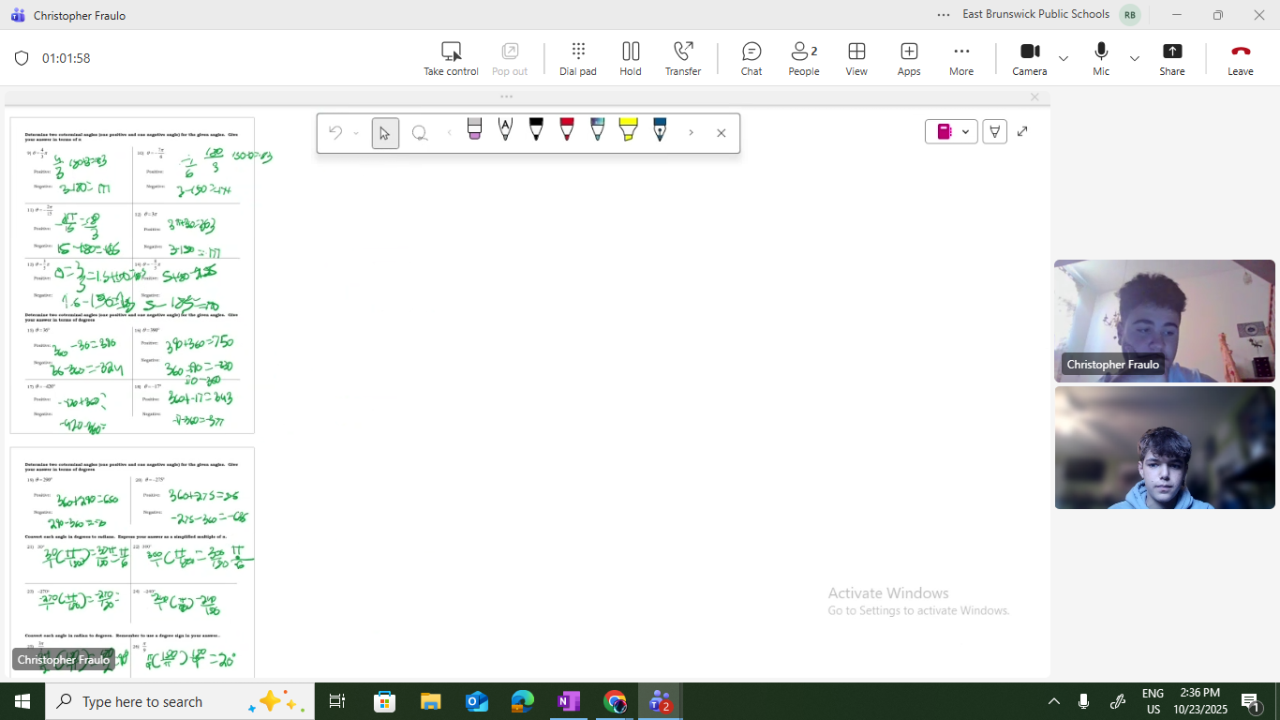
Task: Open the View layout menu
Action: [x=856, y=58]
